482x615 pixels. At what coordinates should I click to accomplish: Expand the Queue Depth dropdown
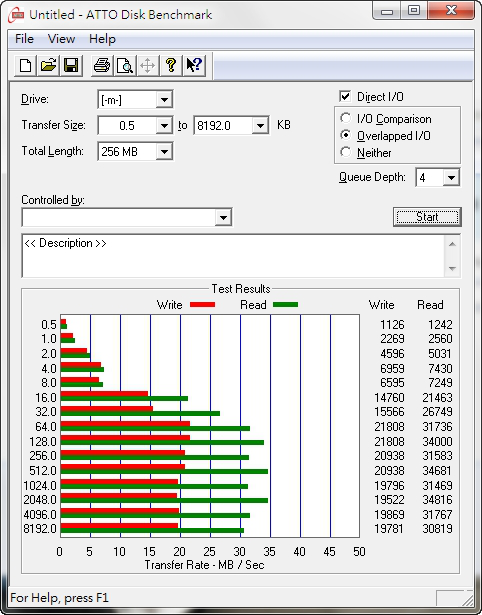(x=451, y=178)
